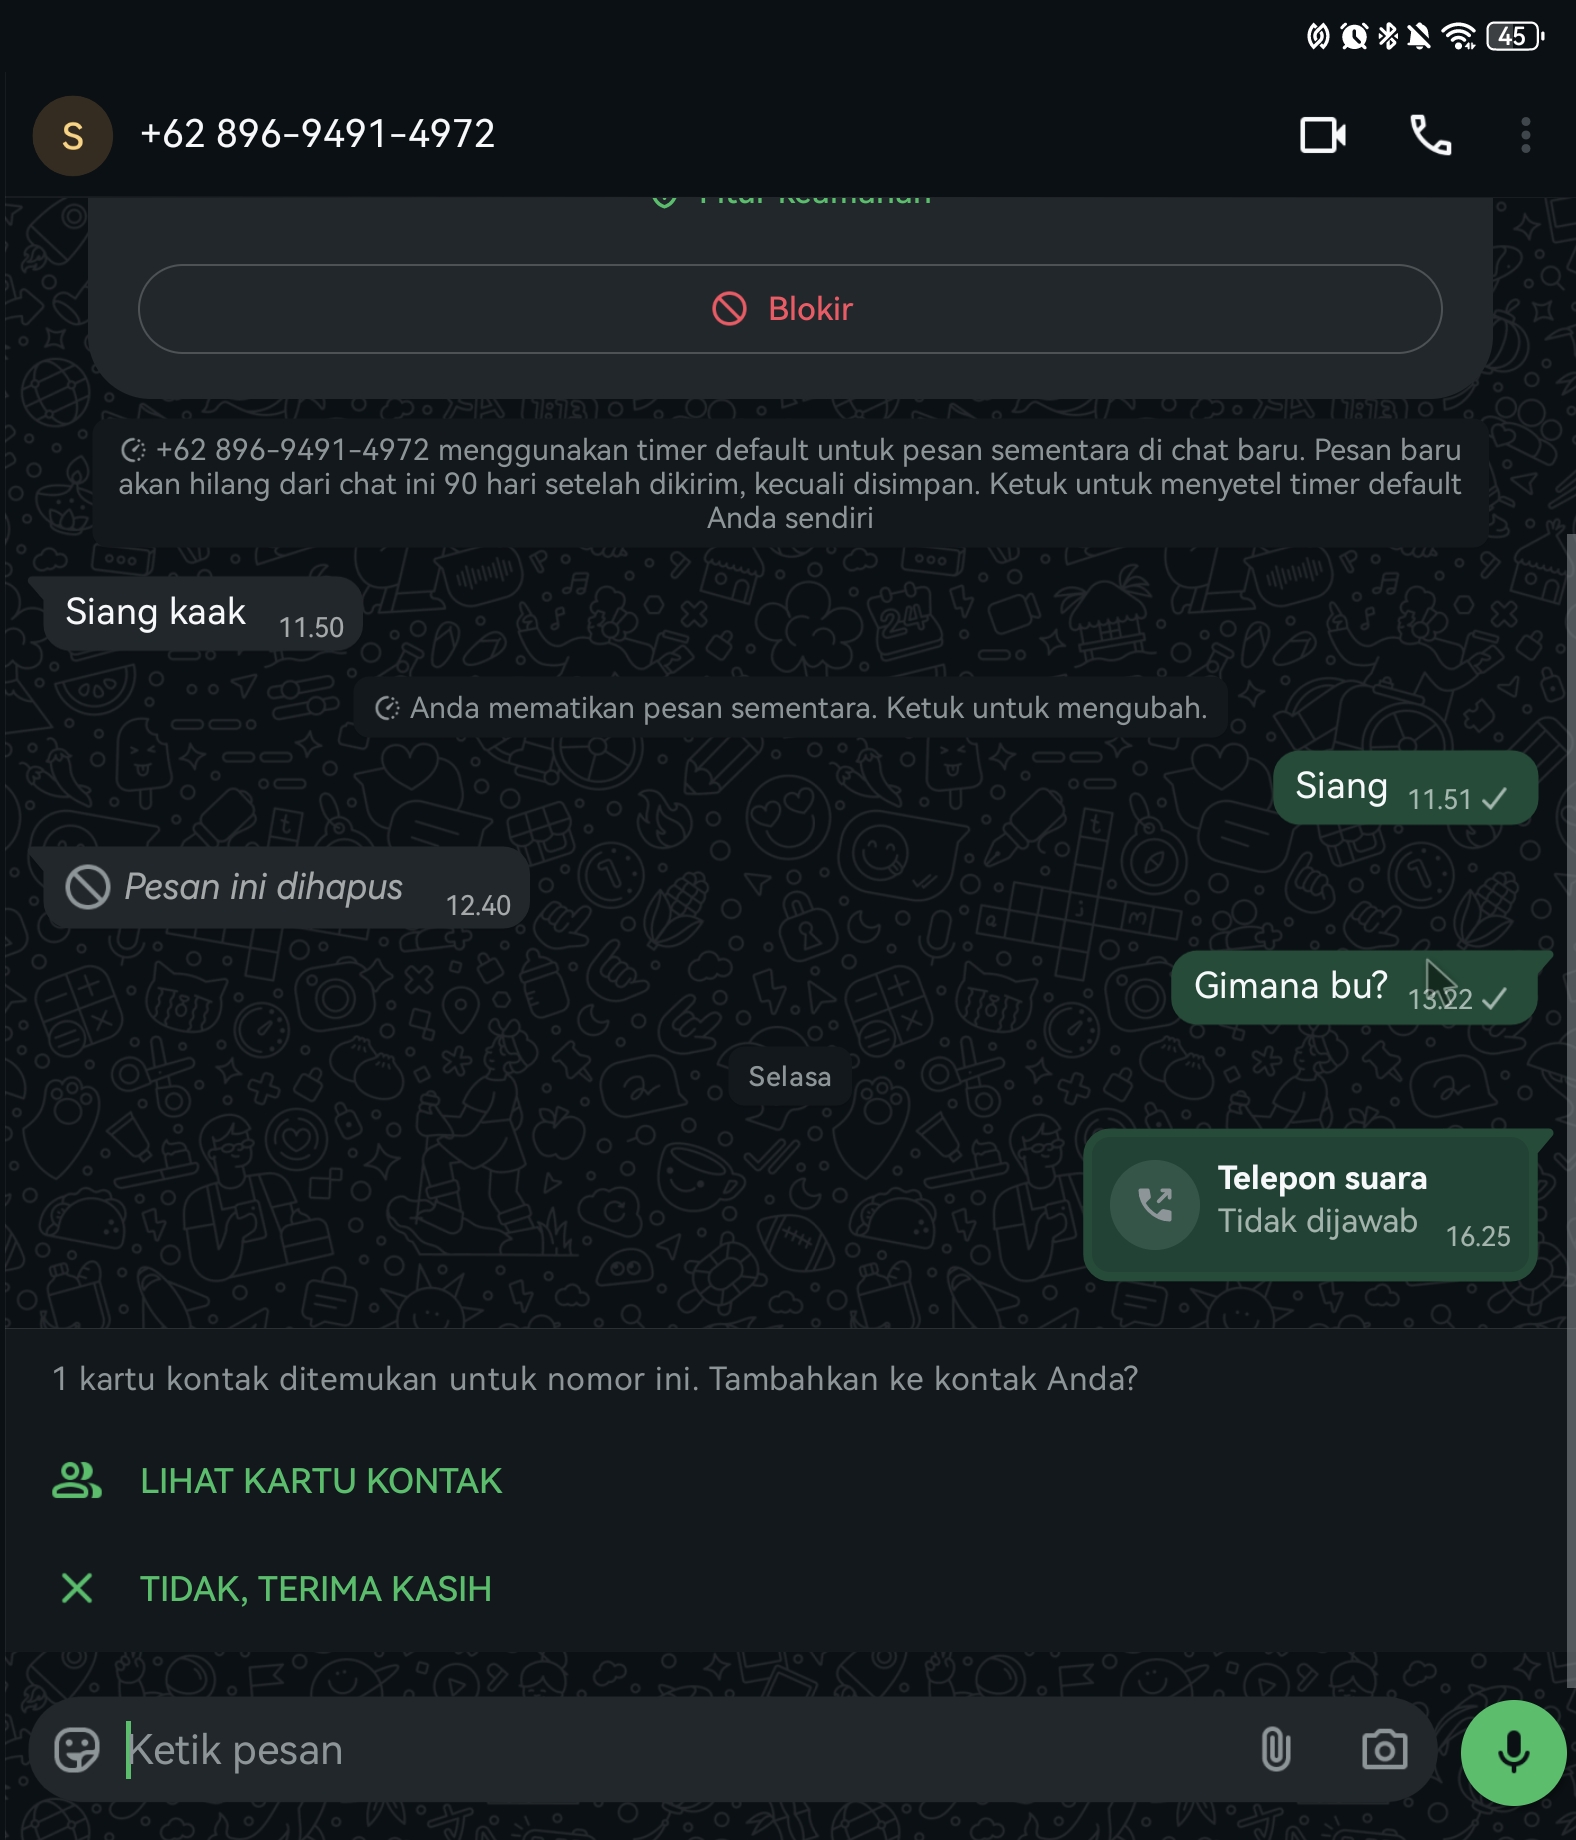1576x1840 pixels.
Task: Tap the missed call icon in Telepon suara bubble
Action: (1155, 1204)
